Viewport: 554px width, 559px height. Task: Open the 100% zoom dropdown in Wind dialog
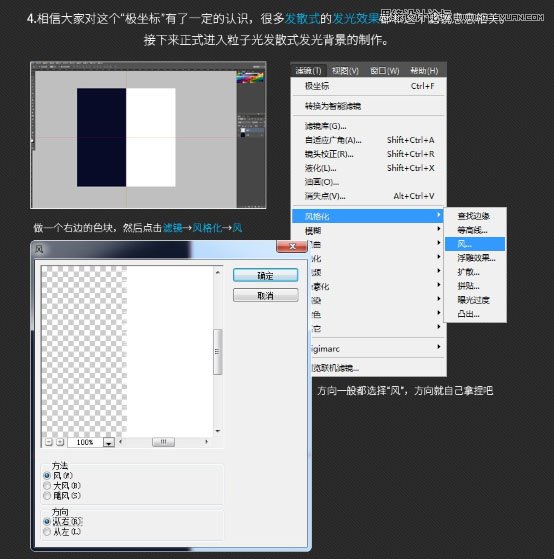pos(108,442)
